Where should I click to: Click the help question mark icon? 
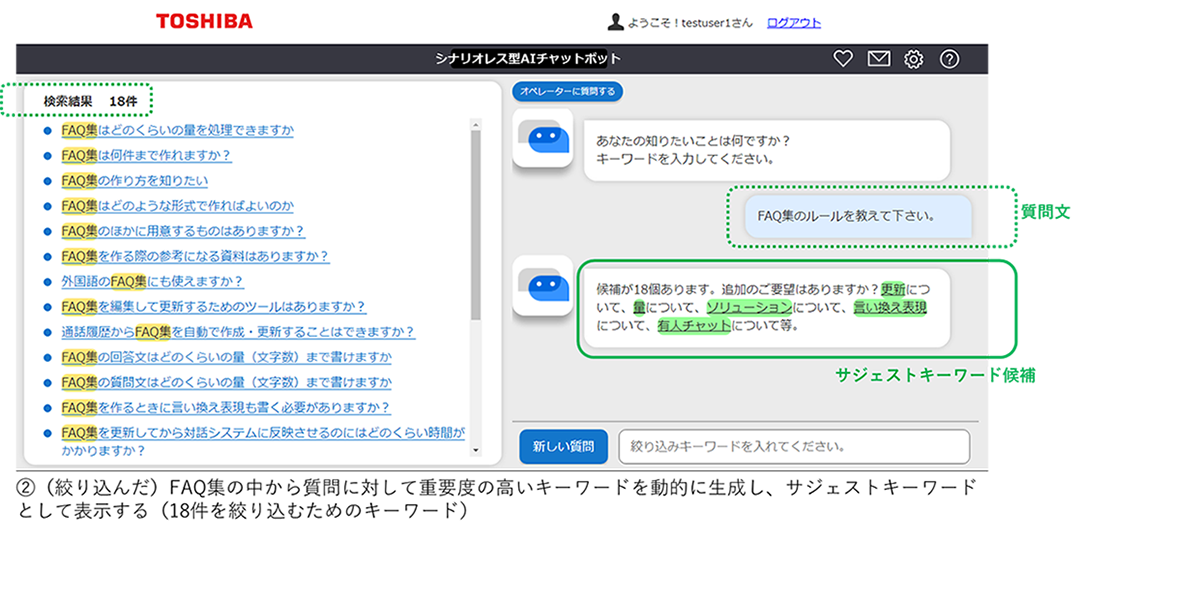[x=949, y=59]
